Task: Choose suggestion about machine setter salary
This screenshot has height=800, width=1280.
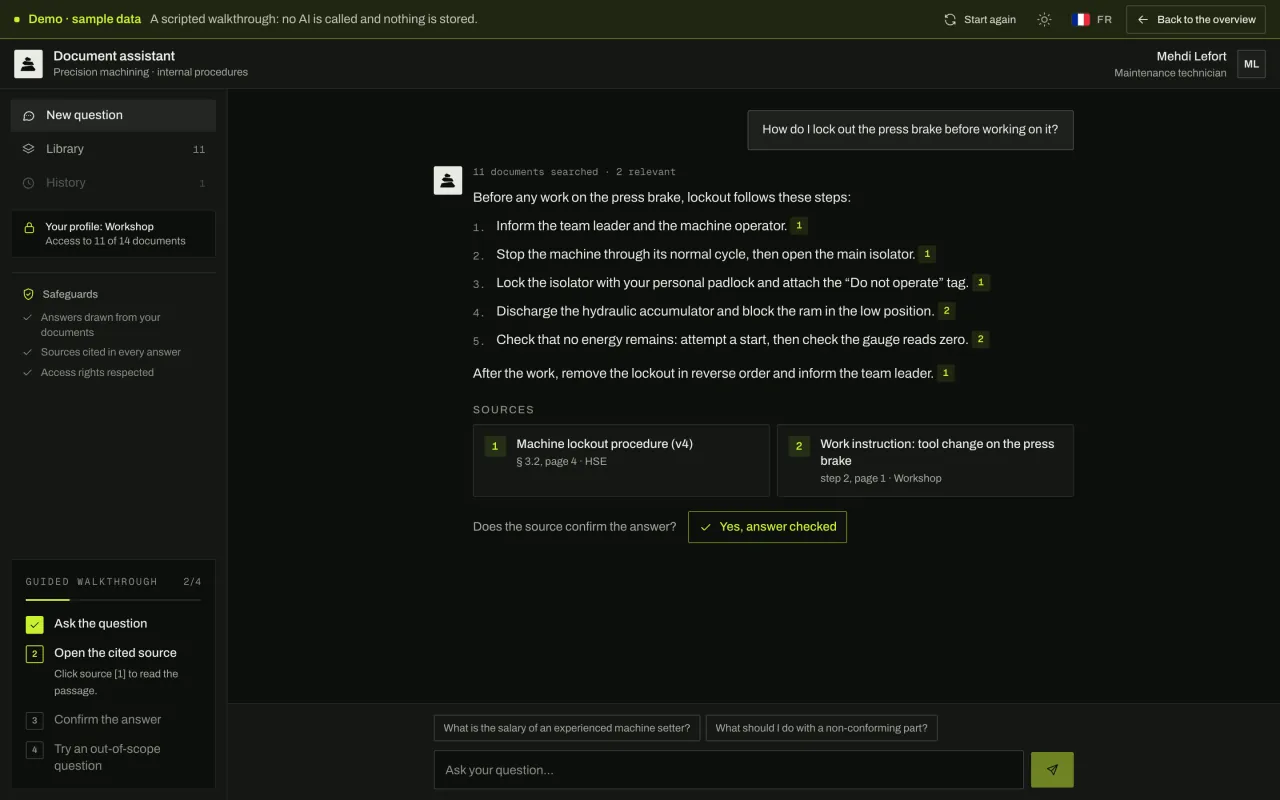Action: pos(567,728)
